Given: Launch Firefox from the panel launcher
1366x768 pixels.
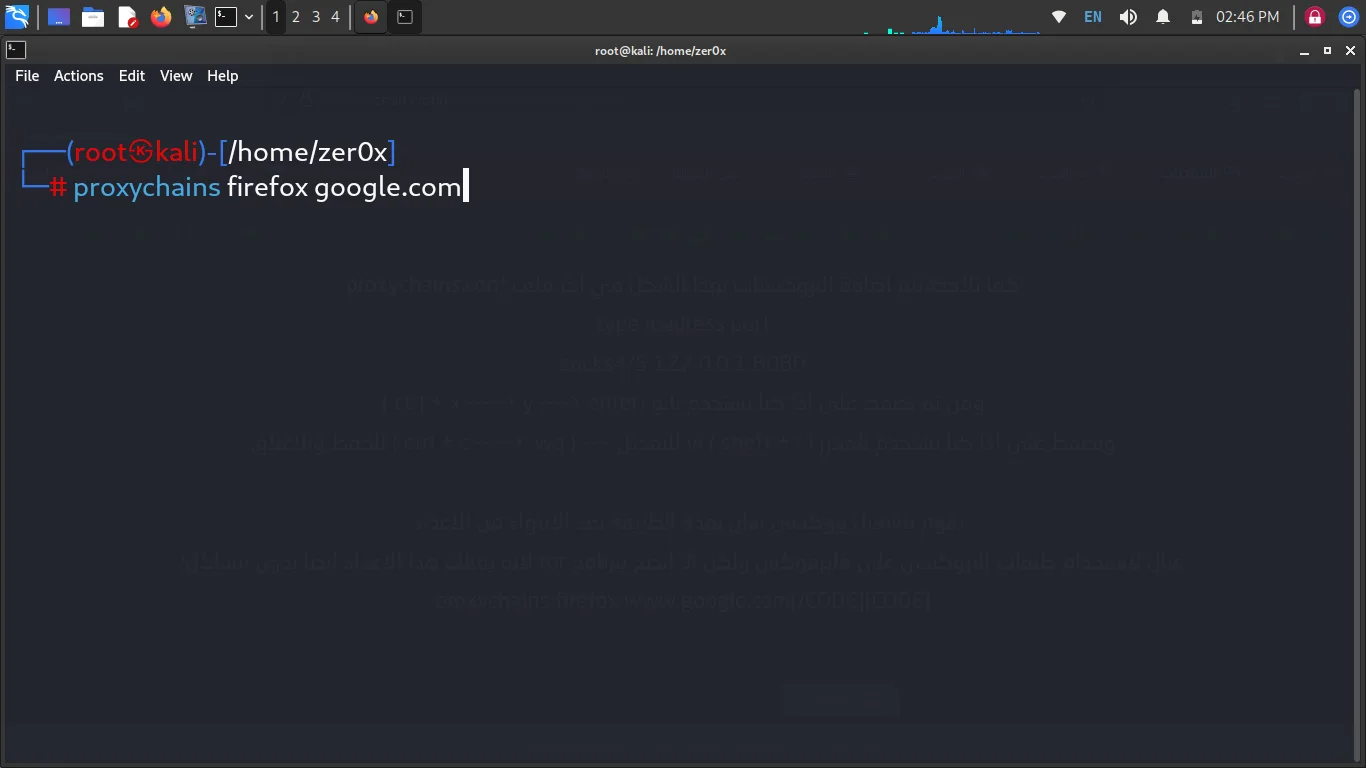Looking at the screenshot, I should click(x=161, y=17).
